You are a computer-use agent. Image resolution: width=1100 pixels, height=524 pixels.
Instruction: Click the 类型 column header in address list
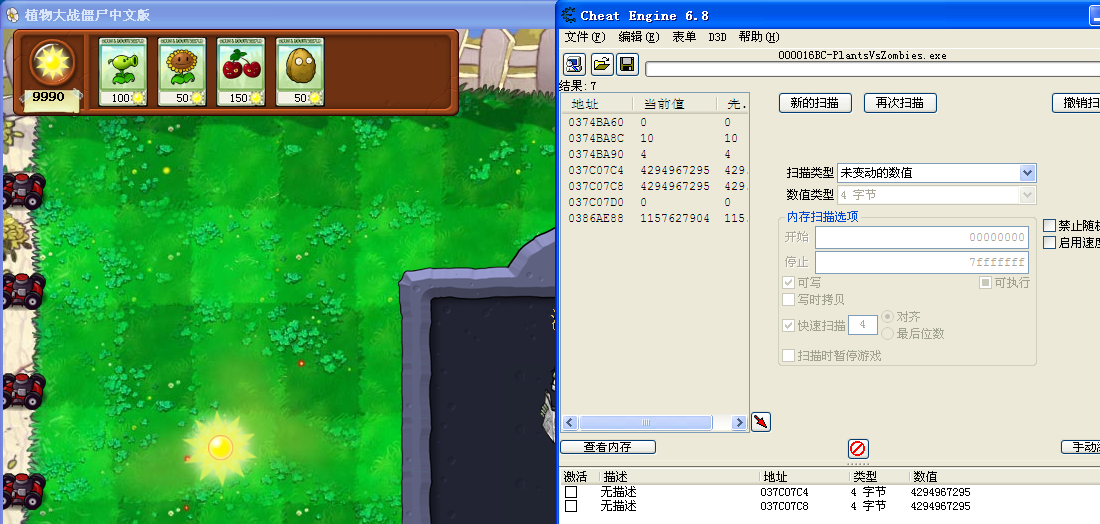pyautogui.click(x=879, y=477)
